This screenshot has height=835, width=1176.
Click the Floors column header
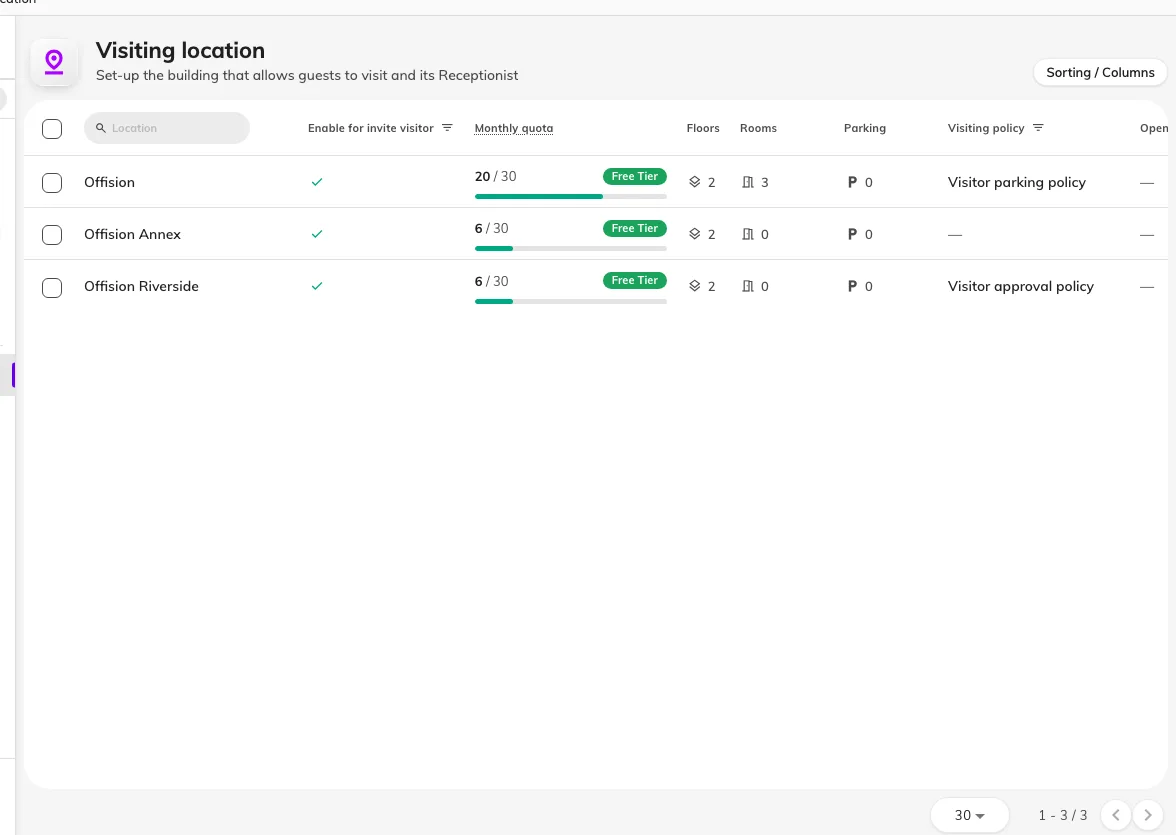coord(703,128)
